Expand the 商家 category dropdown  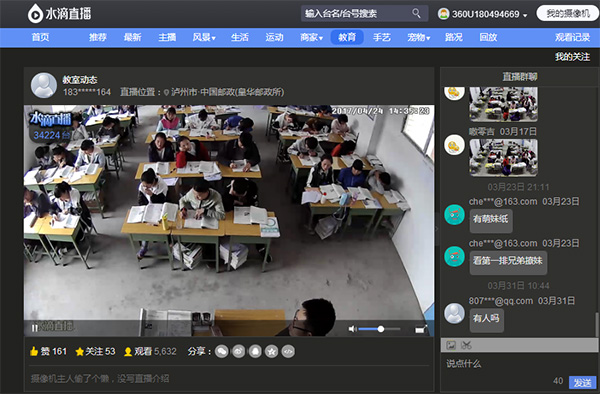pyautogui.click(x=321, y=38)
